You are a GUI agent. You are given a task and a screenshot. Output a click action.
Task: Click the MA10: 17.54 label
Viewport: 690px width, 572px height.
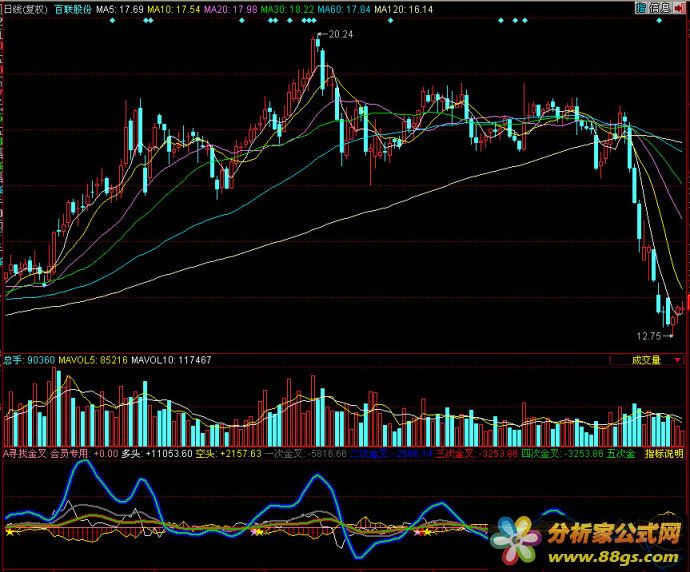coord(173,9)
